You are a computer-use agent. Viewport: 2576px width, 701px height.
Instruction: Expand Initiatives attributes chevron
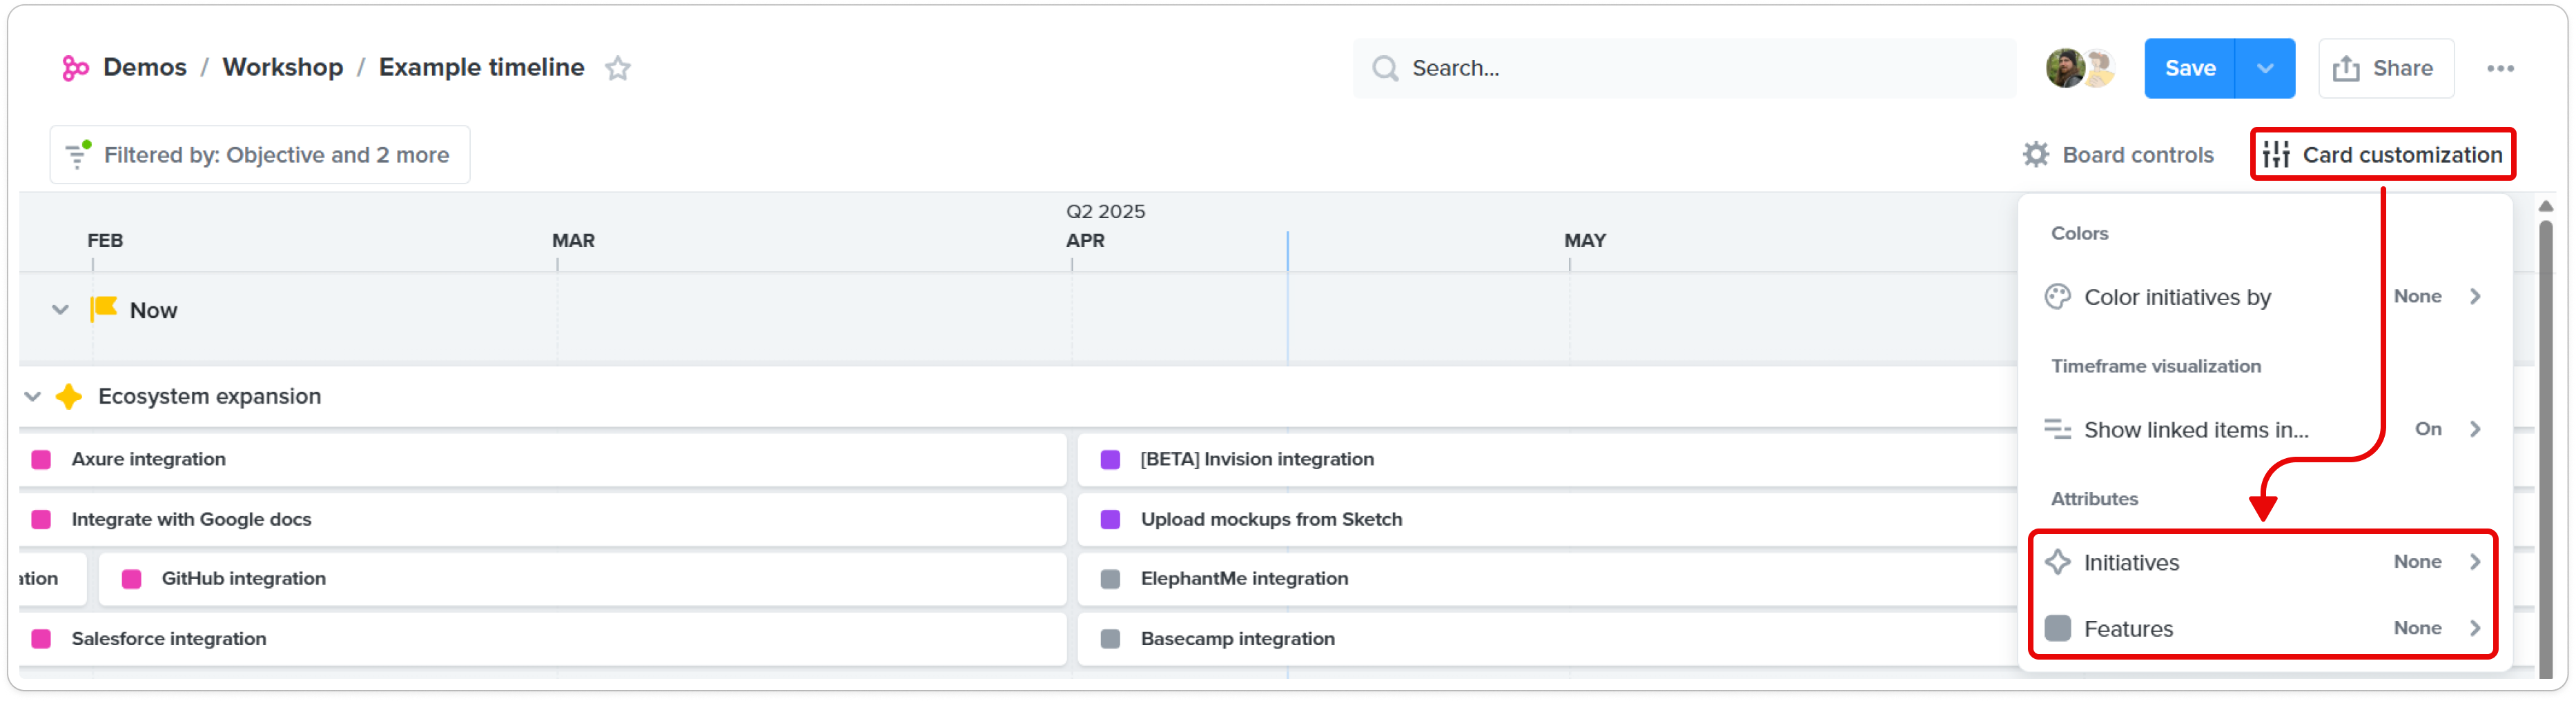pyautogui.click(x=2475, y=562)
